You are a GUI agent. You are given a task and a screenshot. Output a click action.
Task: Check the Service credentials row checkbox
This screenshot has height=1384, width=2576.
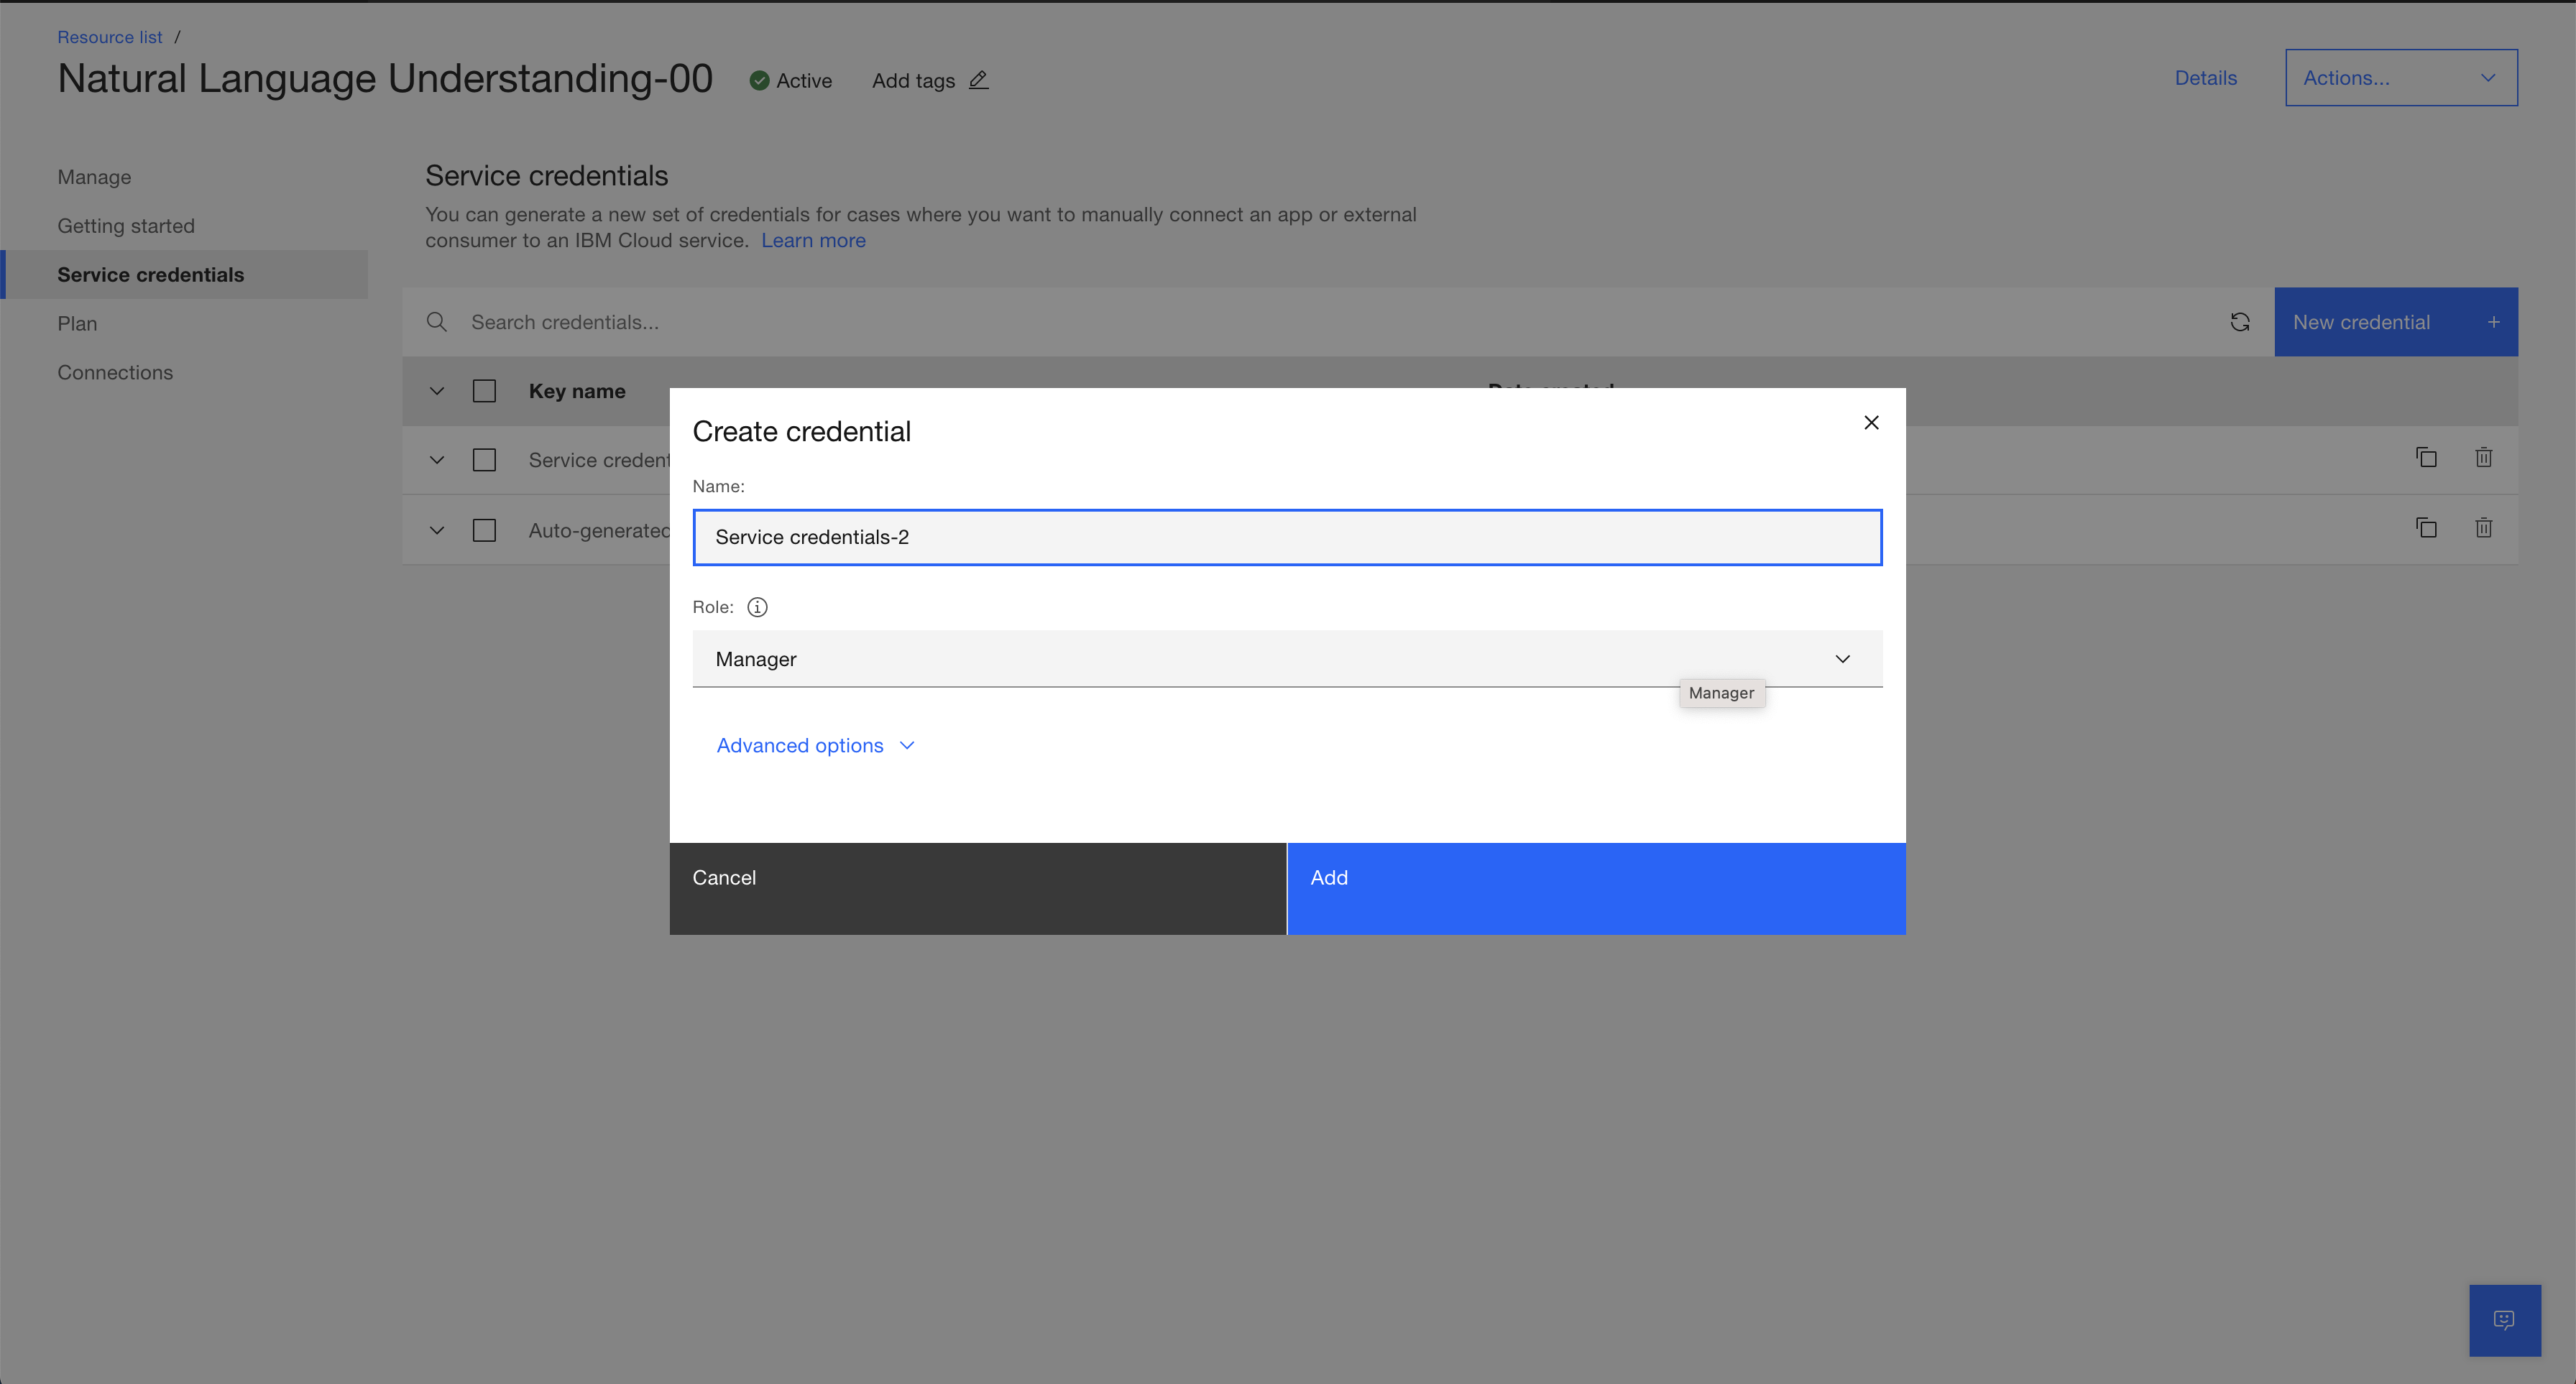click(x=484, y=460)
